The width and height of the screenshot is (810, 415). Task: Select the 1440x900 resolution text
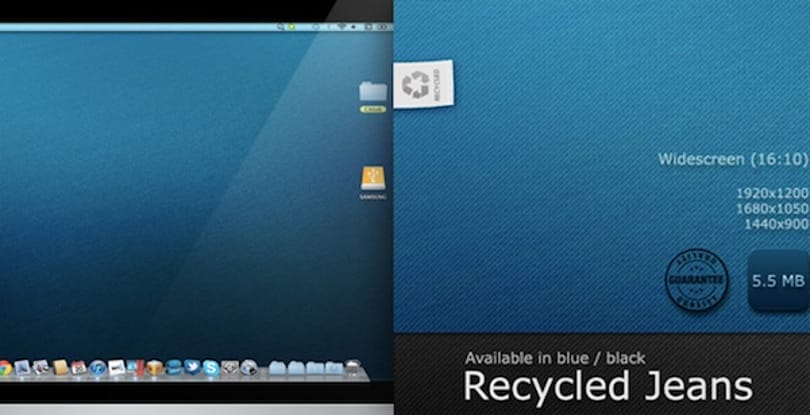(776, 224)
